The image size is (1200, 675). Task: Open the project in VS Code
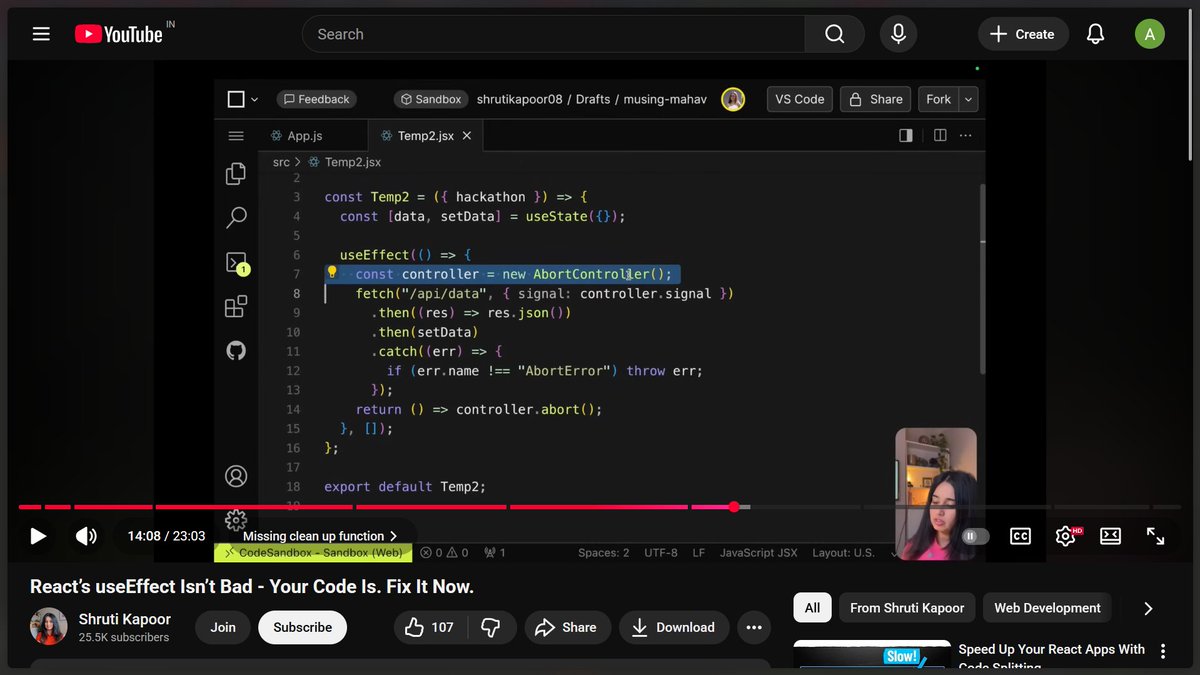pyautogui.click(x=799, y=99)
